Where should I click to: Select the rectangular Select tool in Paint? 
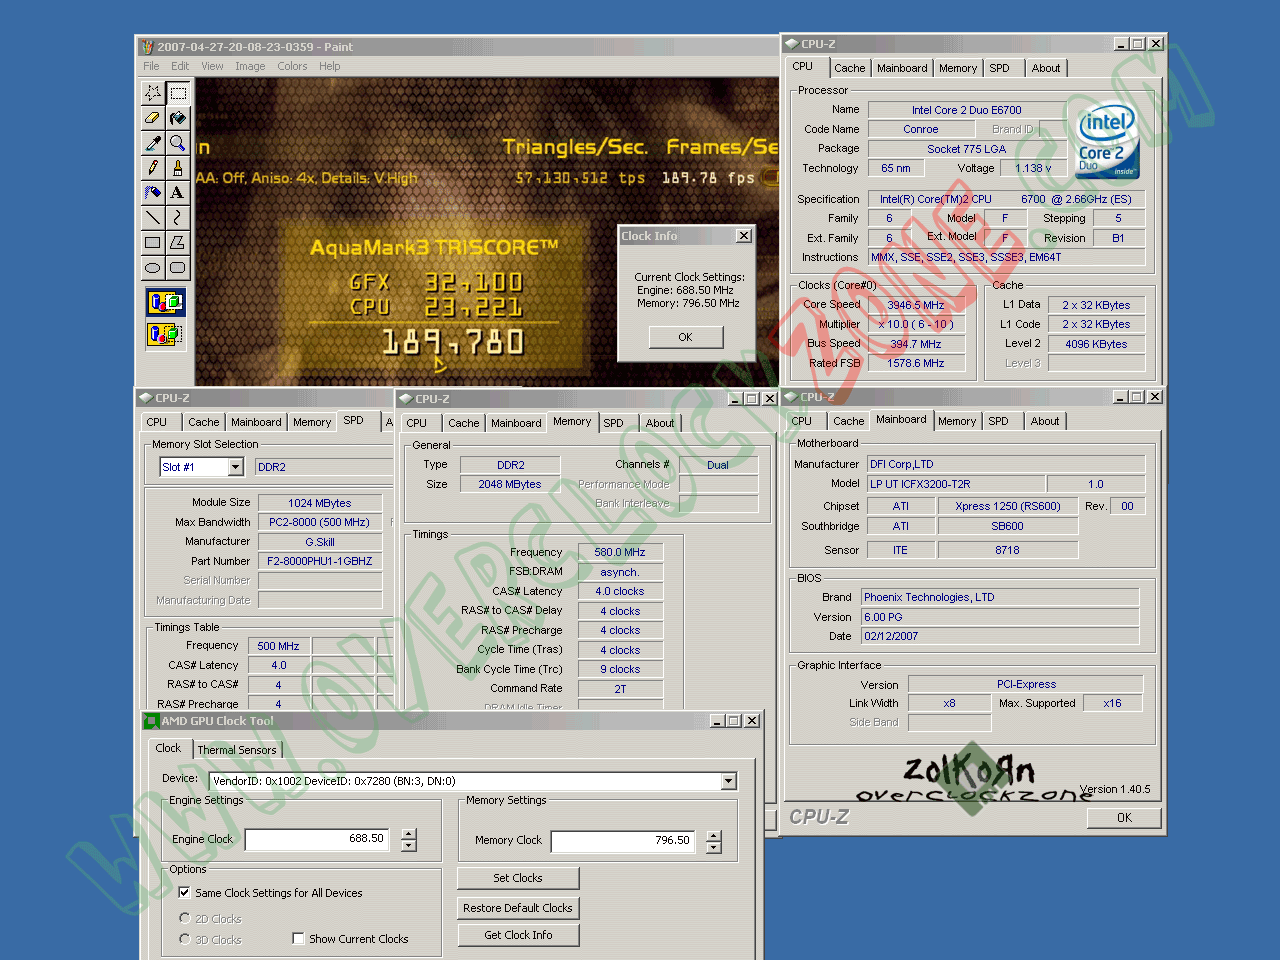pyautogui.click(x=178, y=93)
